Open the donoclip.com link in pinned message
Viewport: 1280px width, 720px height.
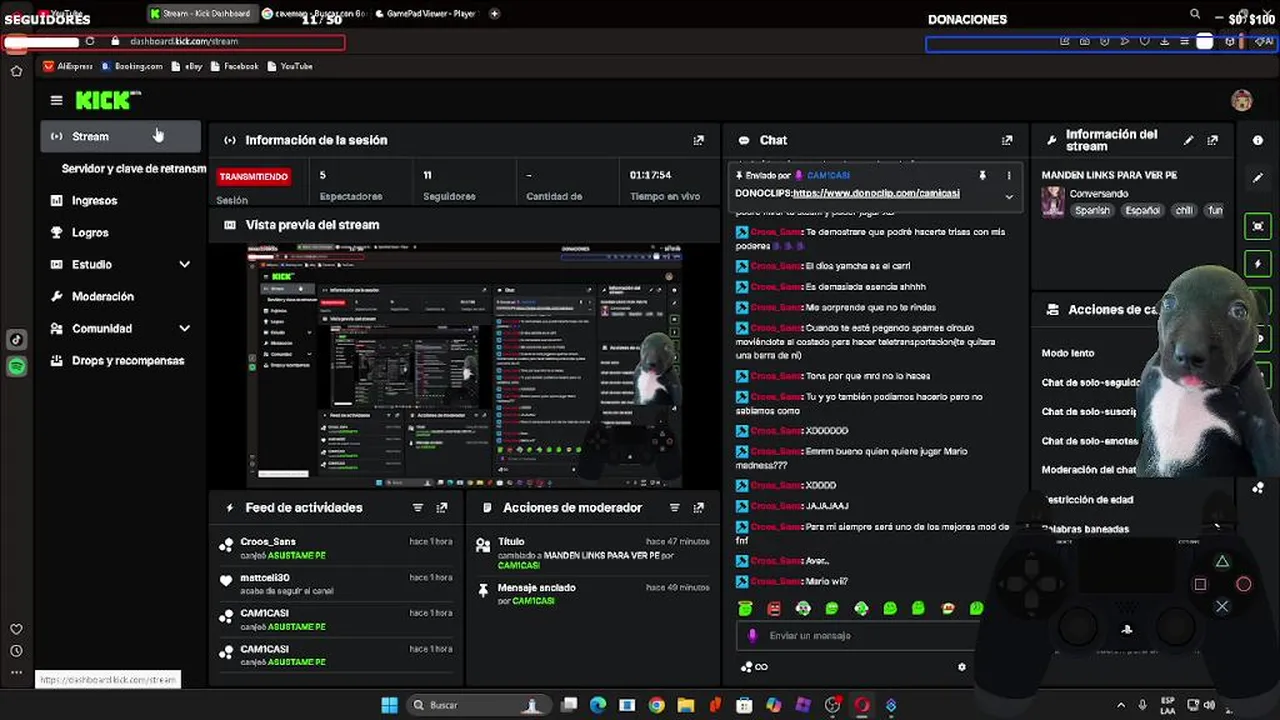coord(876,193)
